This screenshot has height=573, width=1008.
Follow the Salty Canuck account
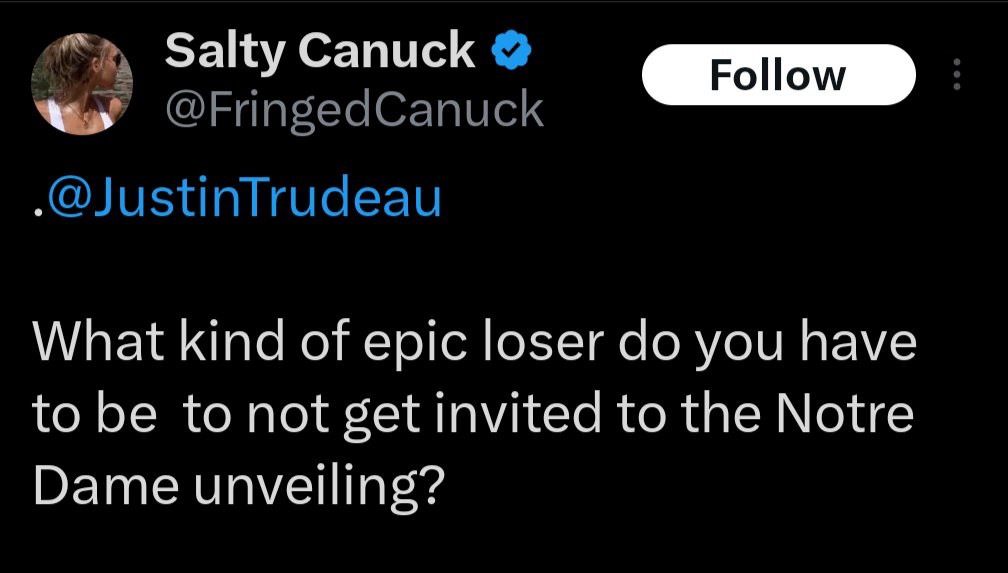click(x=778, y=75)
